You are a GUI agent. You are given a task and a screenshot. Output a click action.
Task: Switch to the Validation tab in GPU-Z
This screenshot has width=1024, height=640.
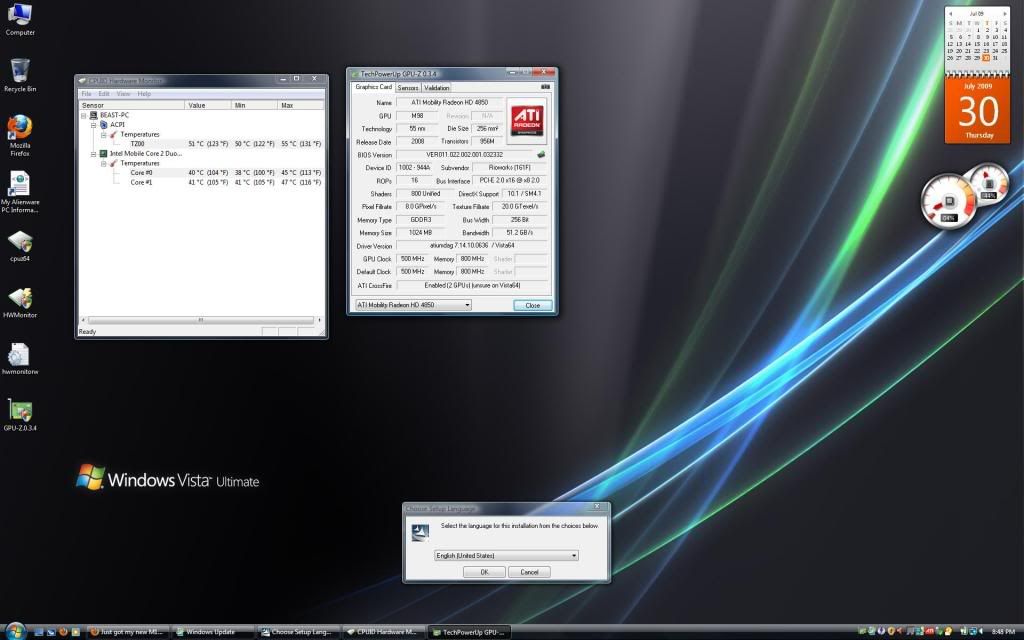(436, 88)
